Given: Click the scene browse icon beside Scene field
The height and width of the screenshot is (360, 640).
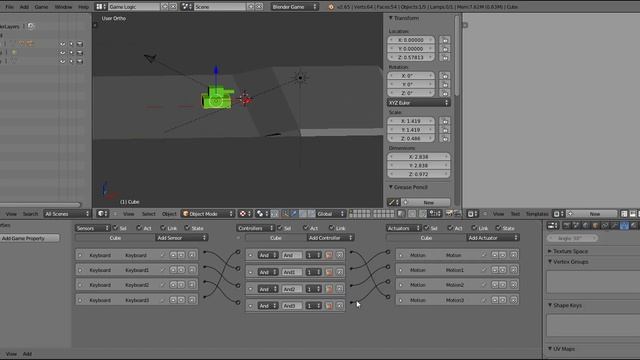Looking at the screenshot, I should pos(187,7).
